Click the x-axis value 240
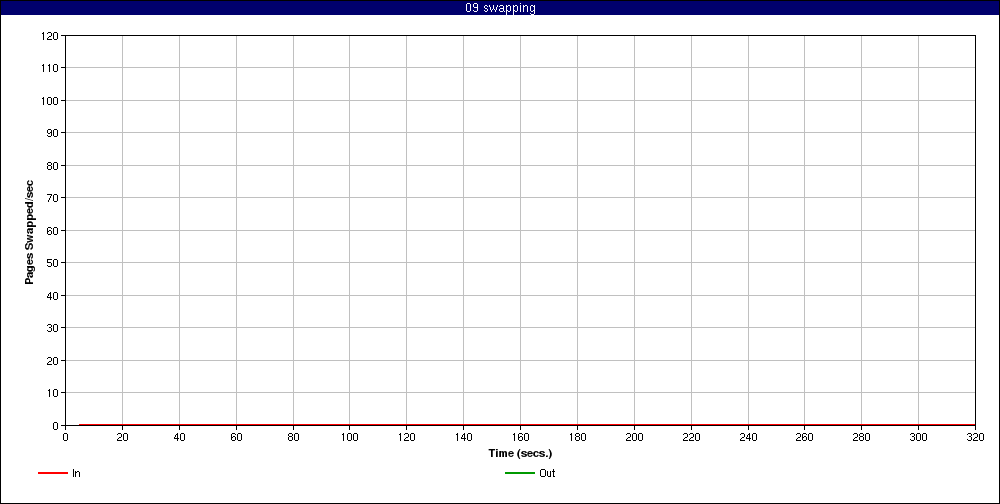 coord(748,437)
